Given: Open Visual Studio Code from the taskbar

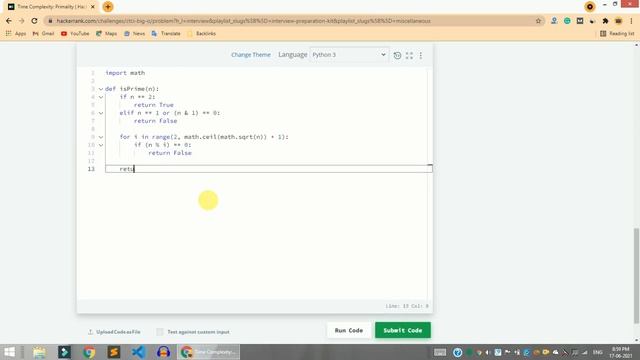Looking at the screenshot, I should click(x=138, y=352).
